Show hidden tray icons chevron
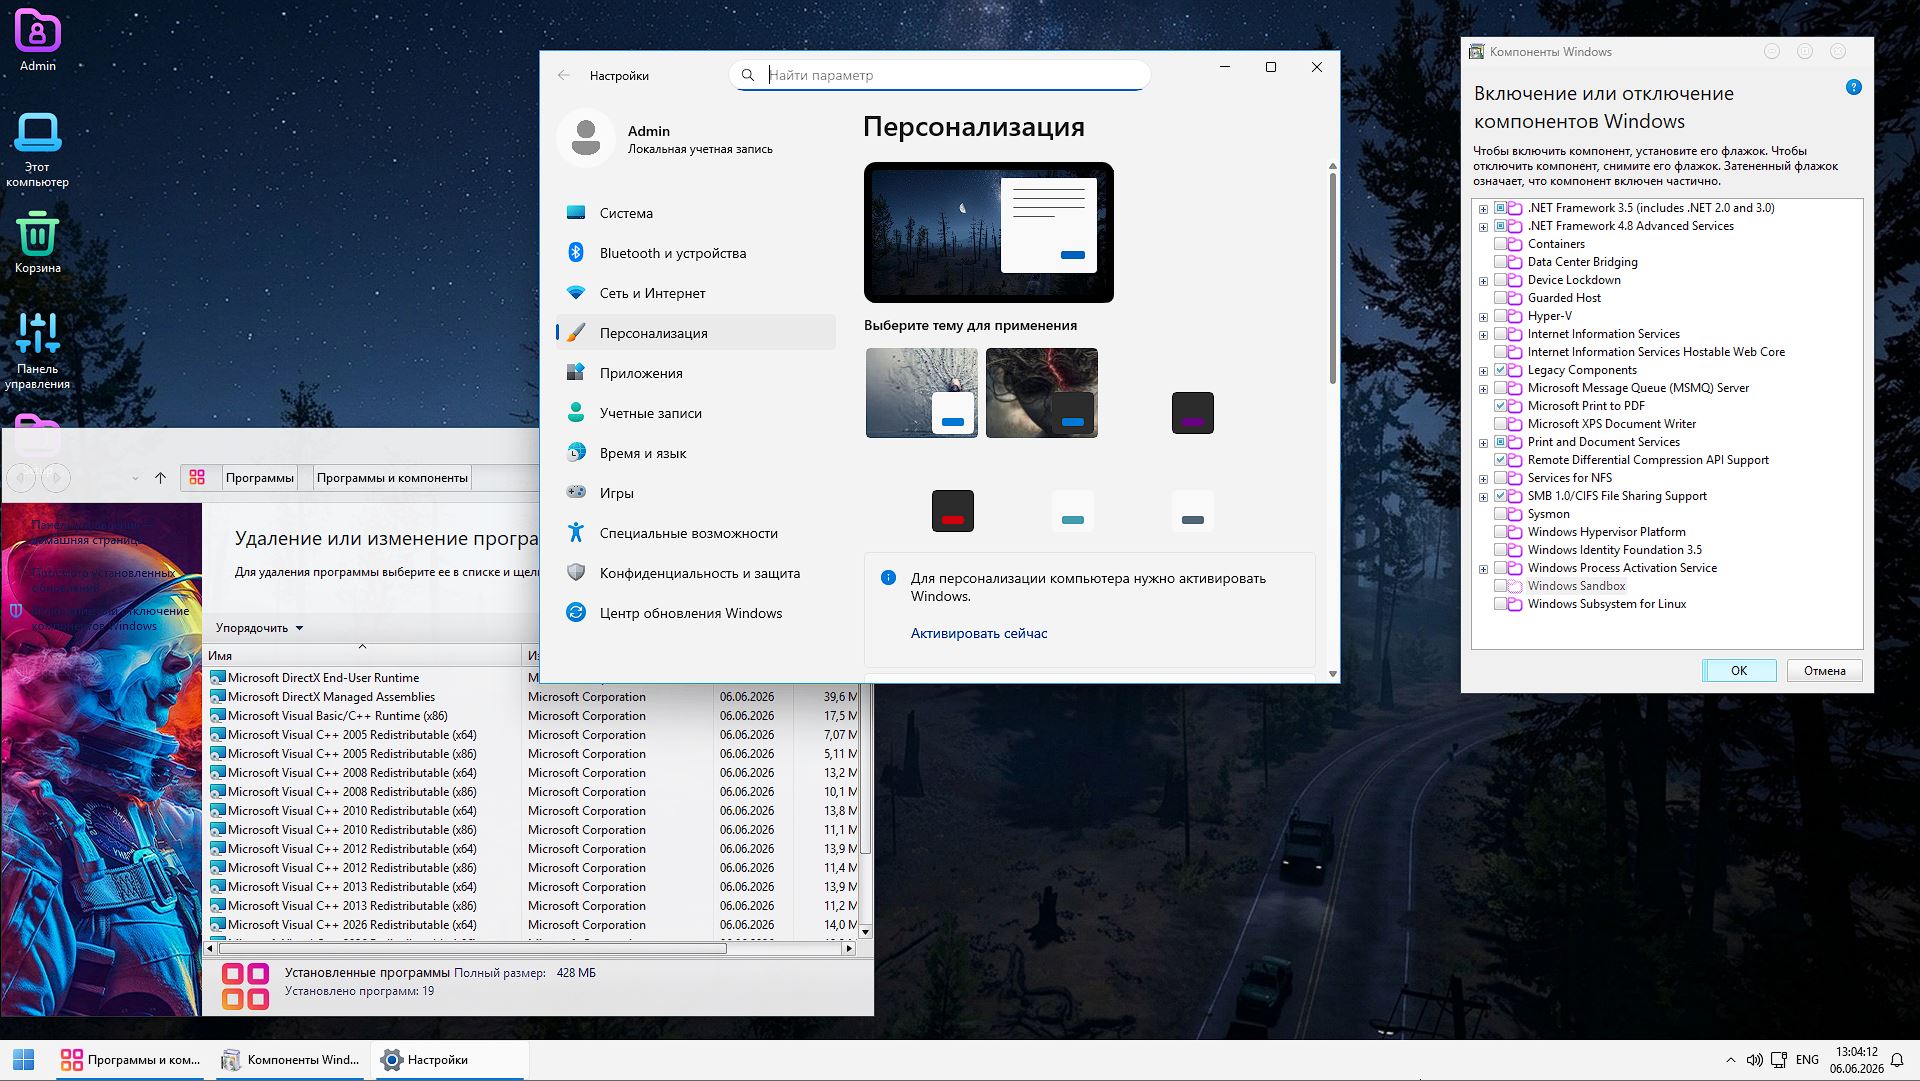Image resolution: width=1920 pixels, height=1081 pixels. 1731,1060
